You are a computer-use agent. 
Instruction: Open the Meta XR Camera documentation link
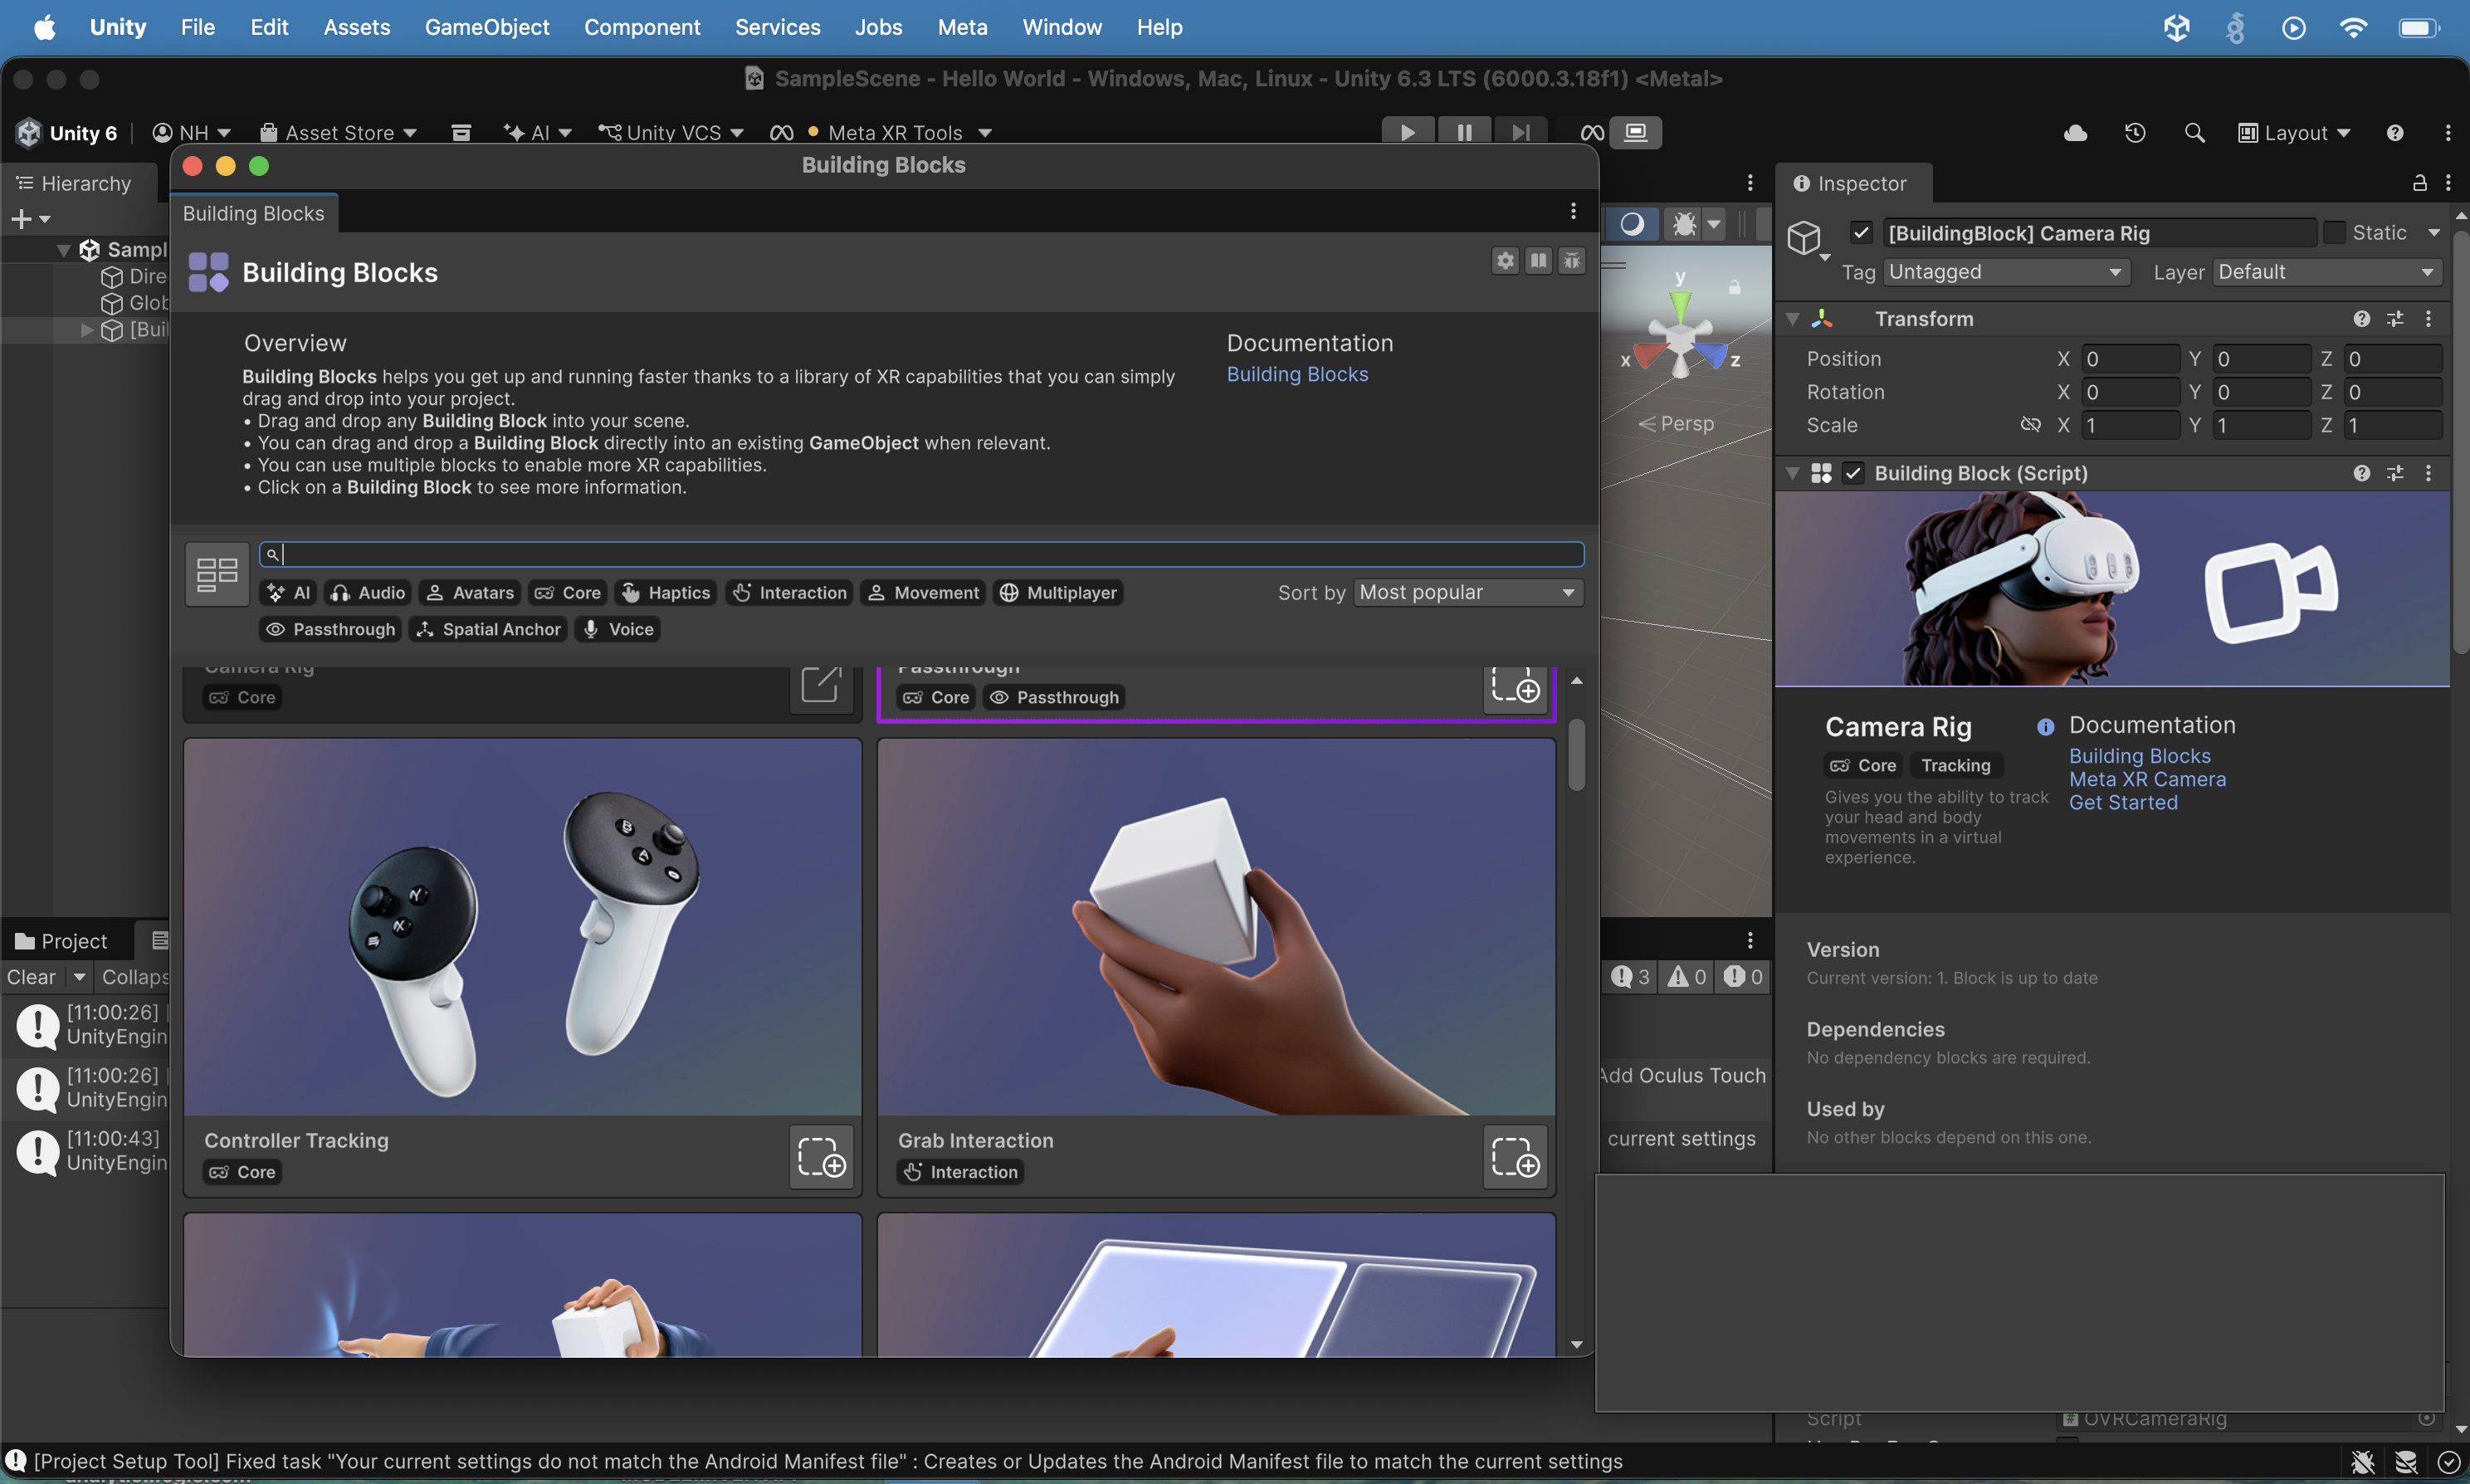click(x=2147, y=780)
